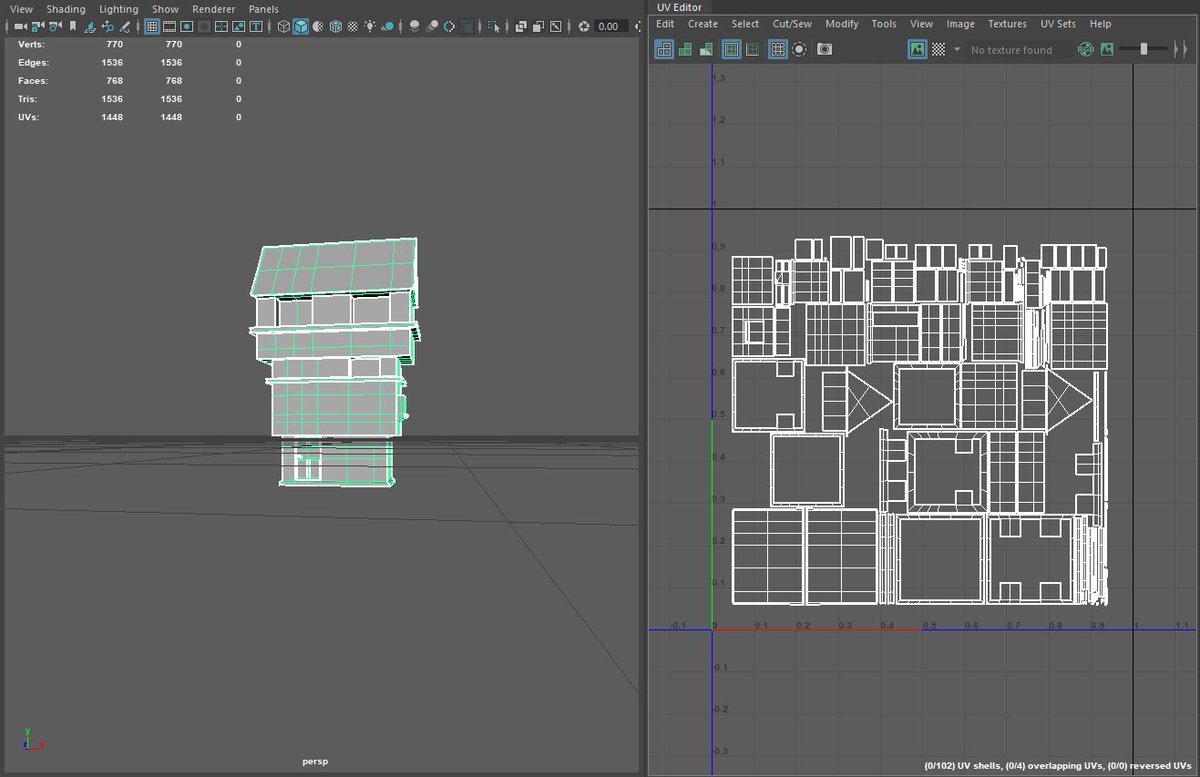Screen dimensions: 1200x777
Task: Open UV Editor Create menu
Action: click(703, 24)
